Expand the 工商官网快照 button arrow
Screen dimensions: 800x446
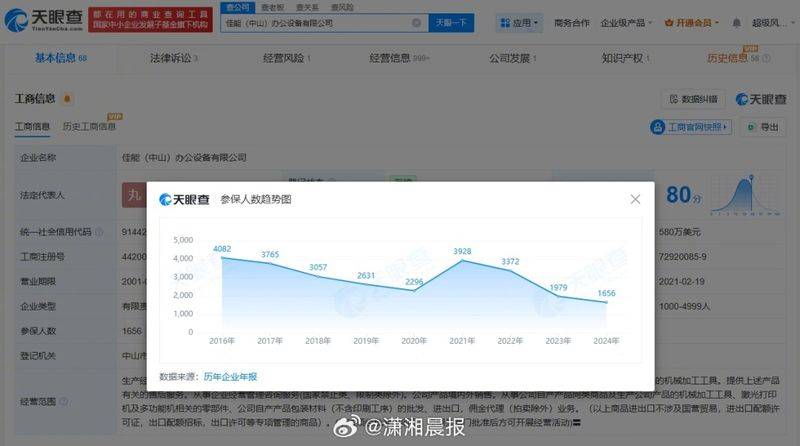725,127
